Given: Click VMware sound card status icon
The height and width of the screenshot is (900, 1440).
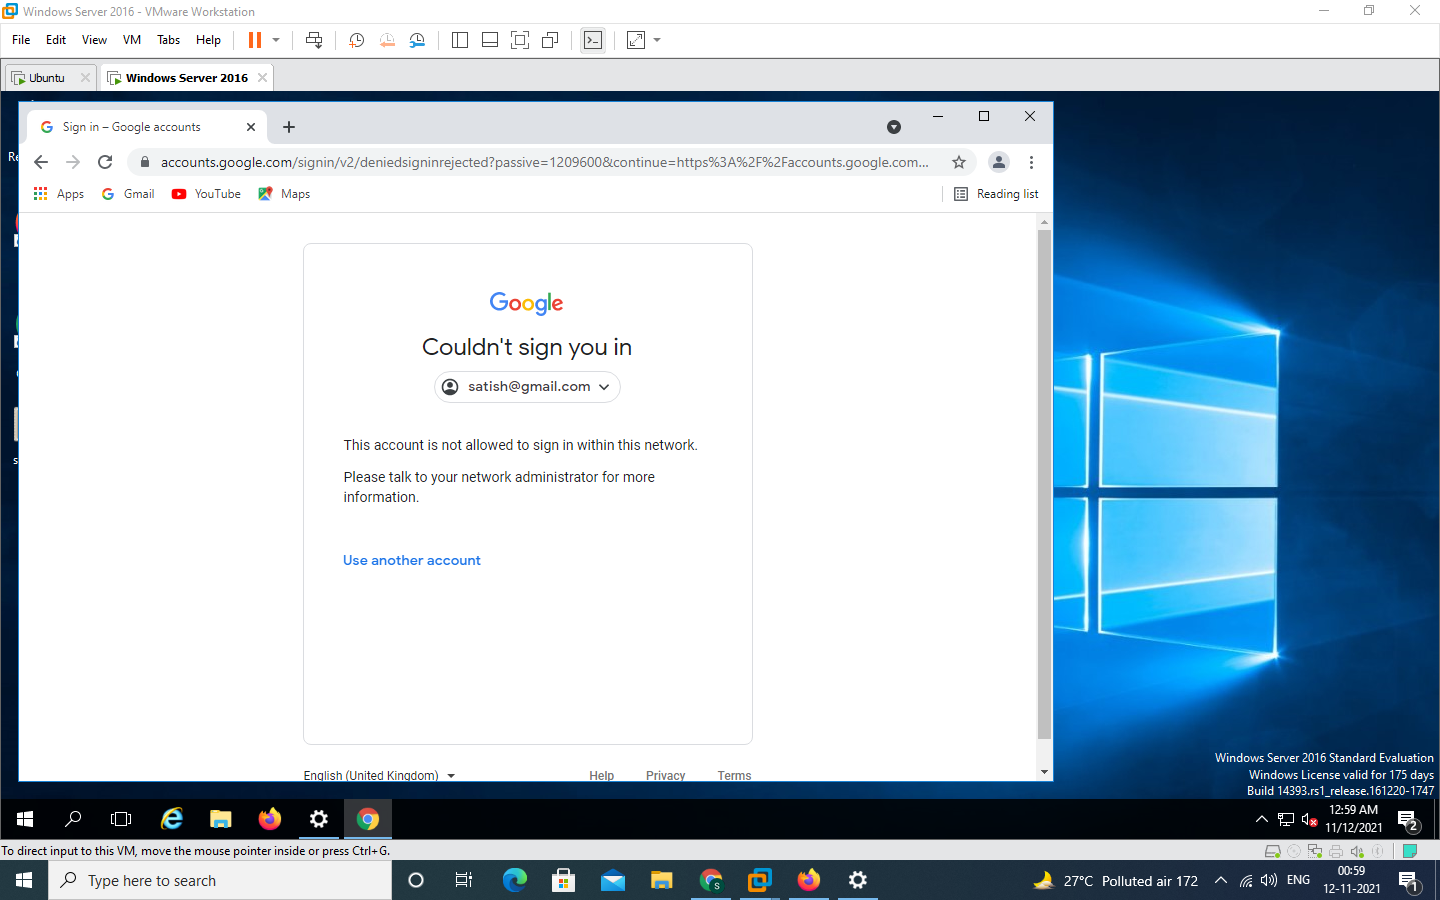Looking at the screenshot, I should click(1357, 851).
